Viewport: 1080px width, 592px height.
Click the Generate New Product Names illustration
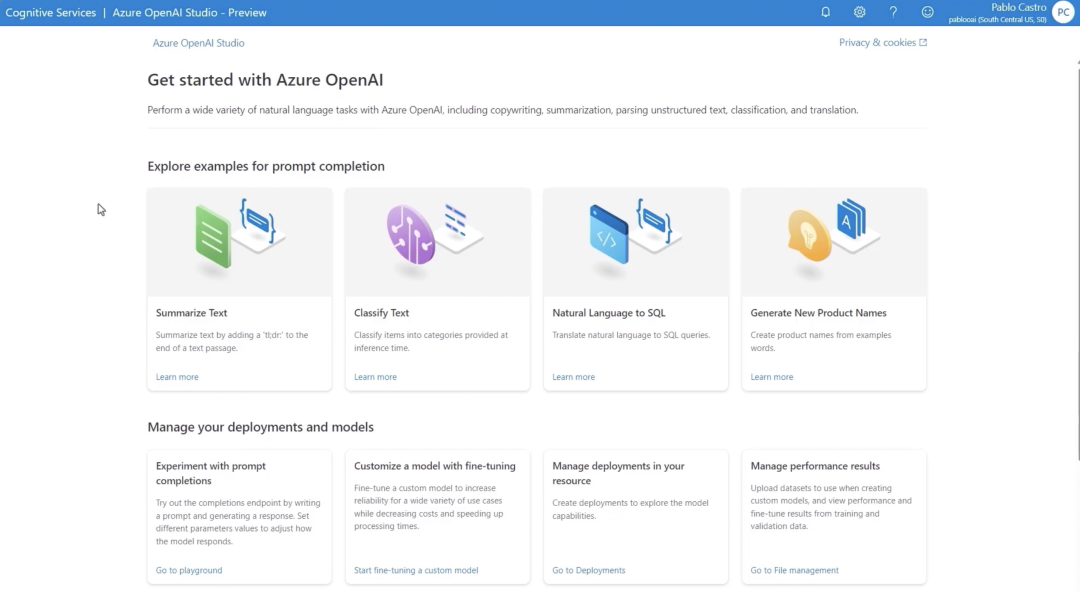(834, 242)
